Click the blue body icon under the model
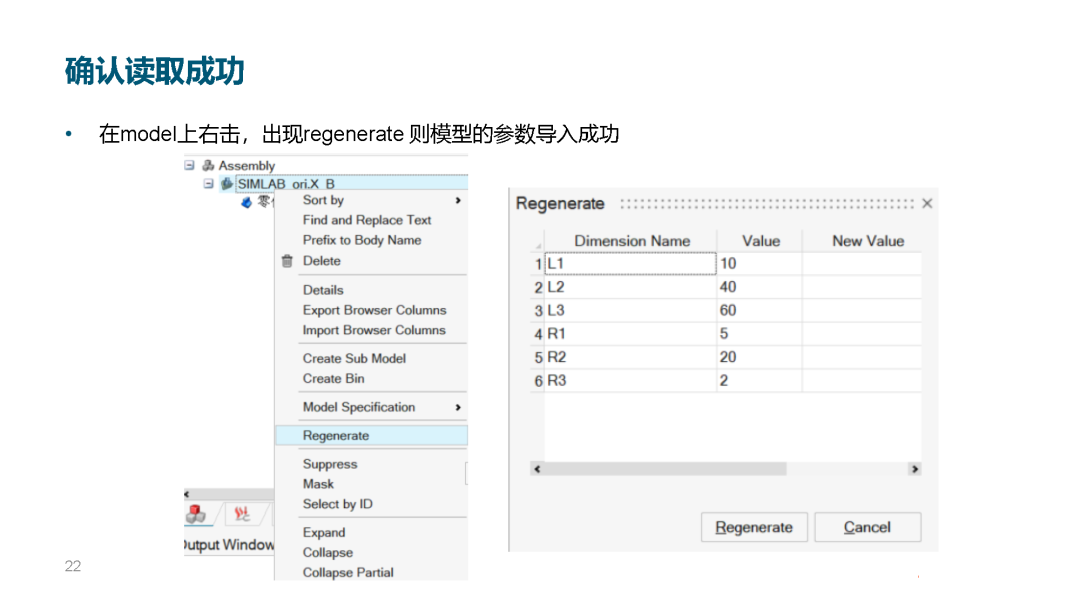This screenshot has width=1080, height=608. coord(247,202)
